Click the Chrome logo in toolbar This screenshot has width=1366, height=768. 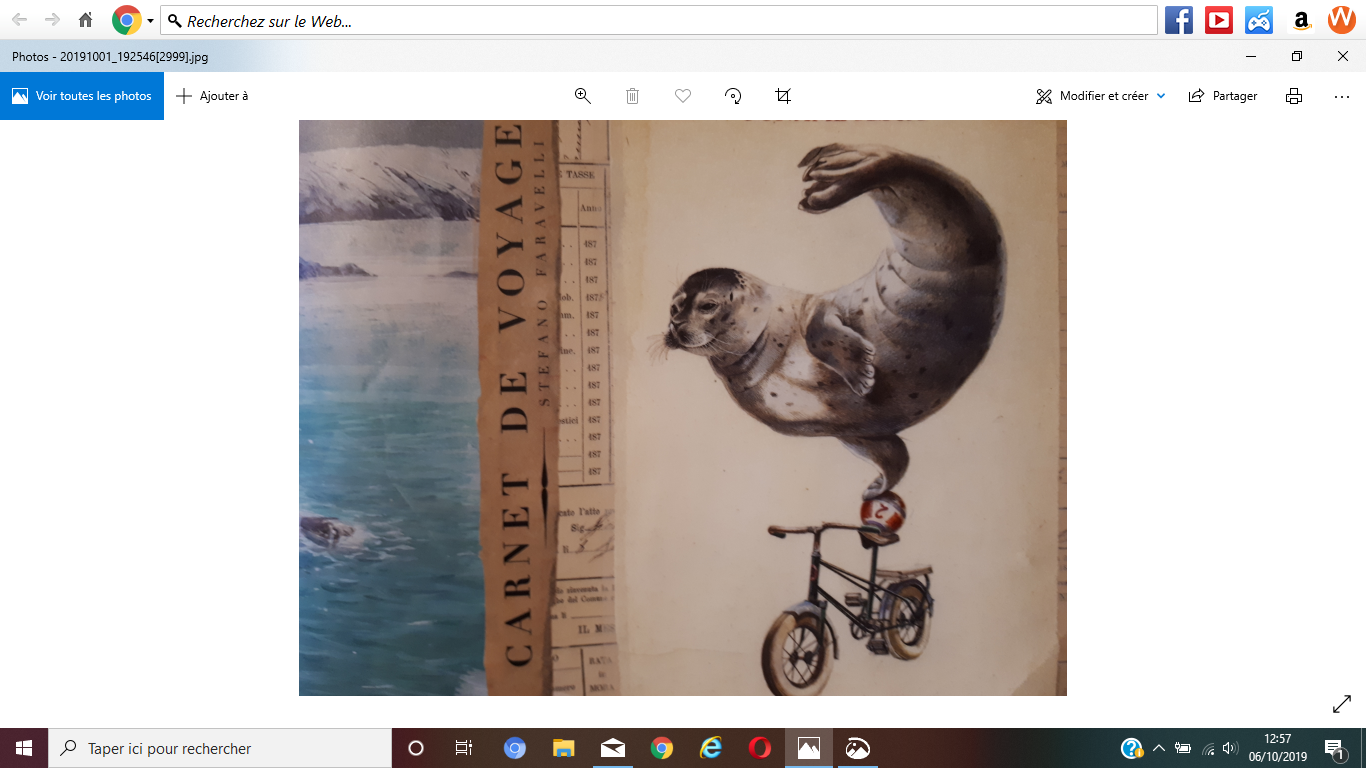[x=126, y=20]
